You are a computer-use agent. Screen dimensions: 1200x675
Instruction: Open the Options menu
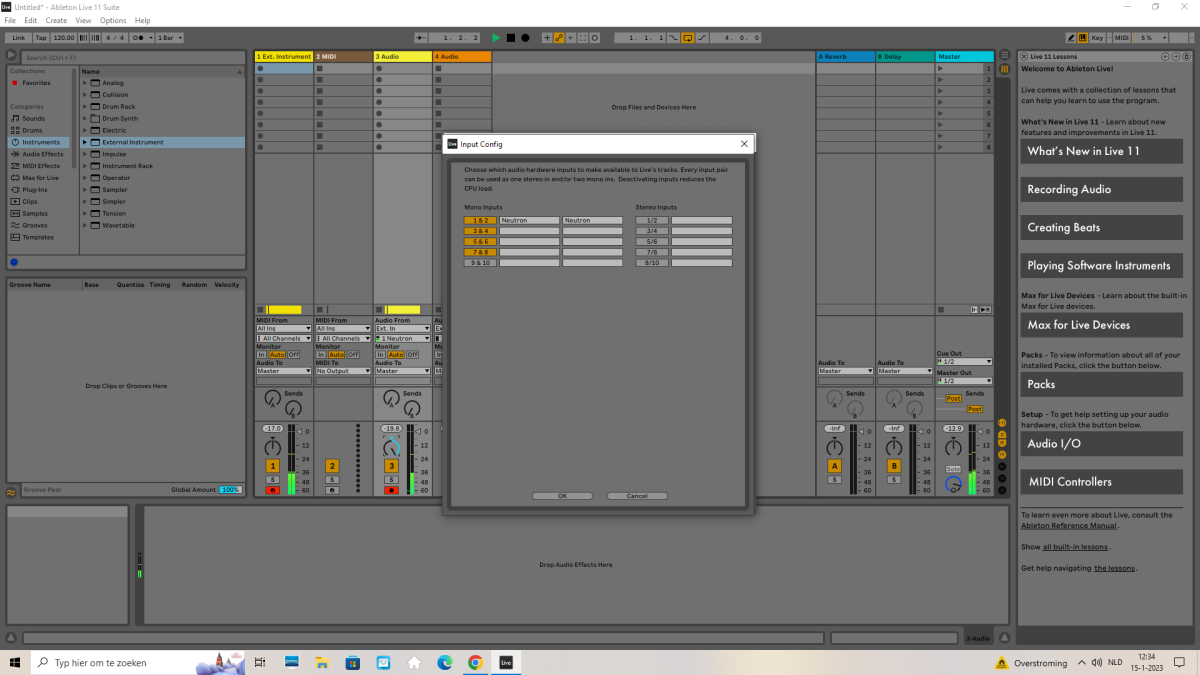coord(113,20)
